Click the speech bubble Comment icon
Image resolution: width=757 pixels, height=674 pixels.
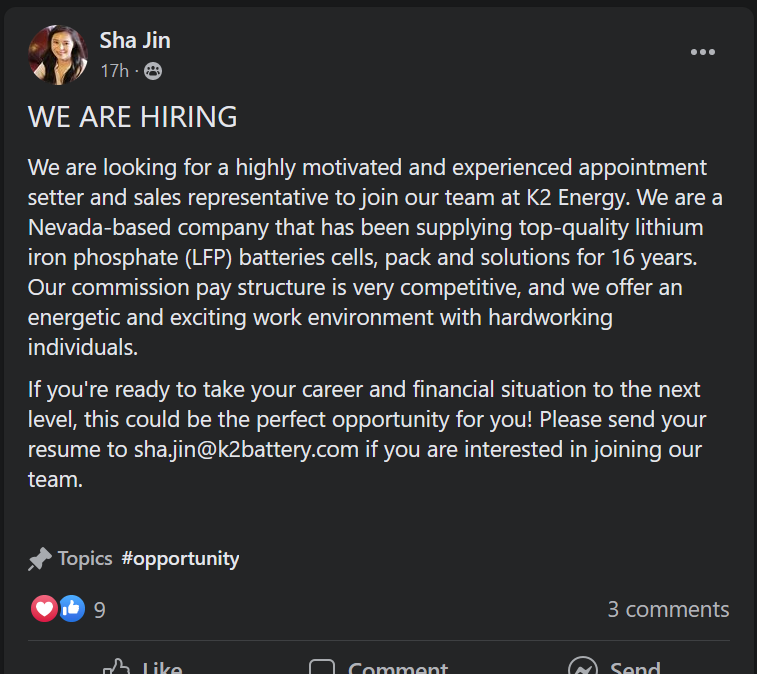coord(321,667)
